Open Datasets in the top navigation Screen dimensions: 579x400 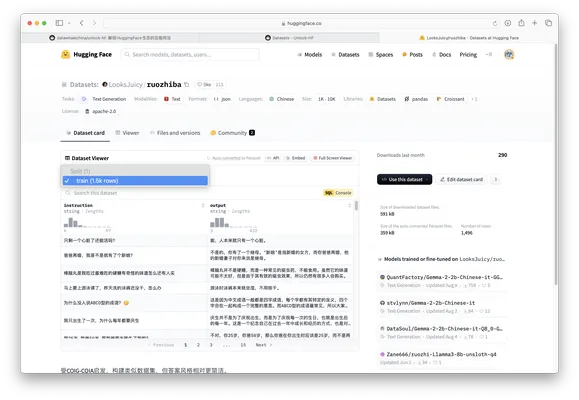[345, 55]
